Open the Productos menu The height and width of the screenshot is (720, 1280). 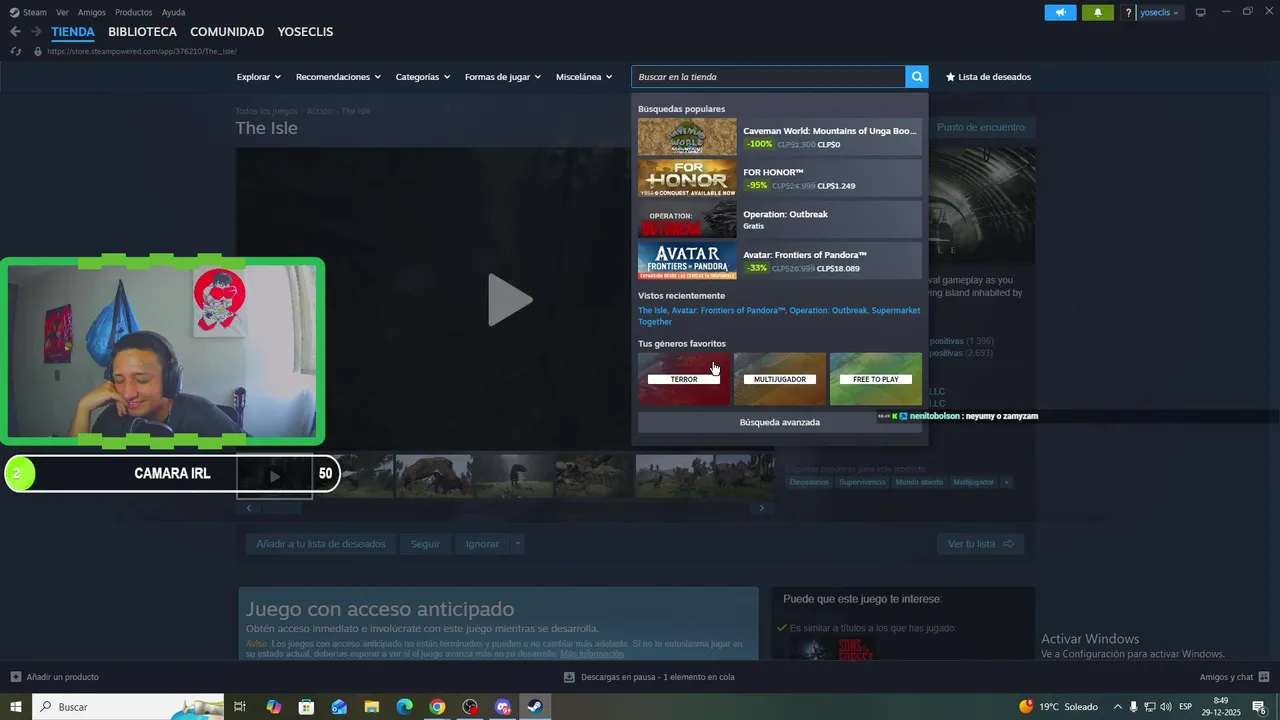coord(133,12)
